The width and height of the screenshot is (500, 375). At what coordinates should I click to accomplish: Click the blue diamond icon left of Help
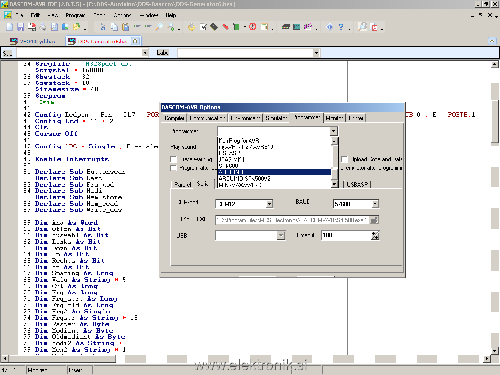(329, 27)
